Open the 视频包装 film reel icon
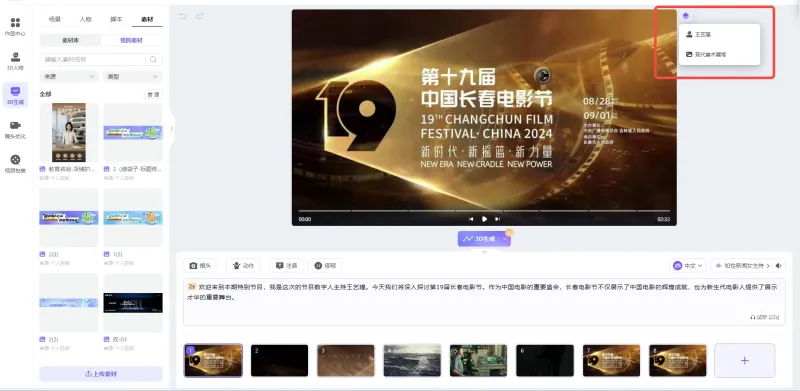800x391 pixels. click(x=15, y=164)
